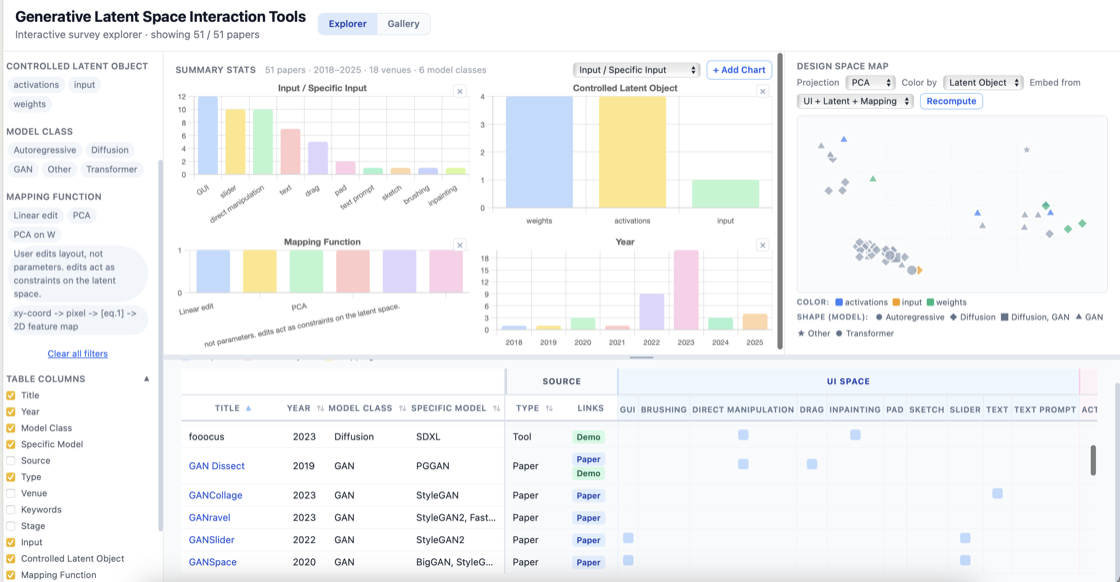
Task: Close the Year chart
Action: (x=763, y=245)
